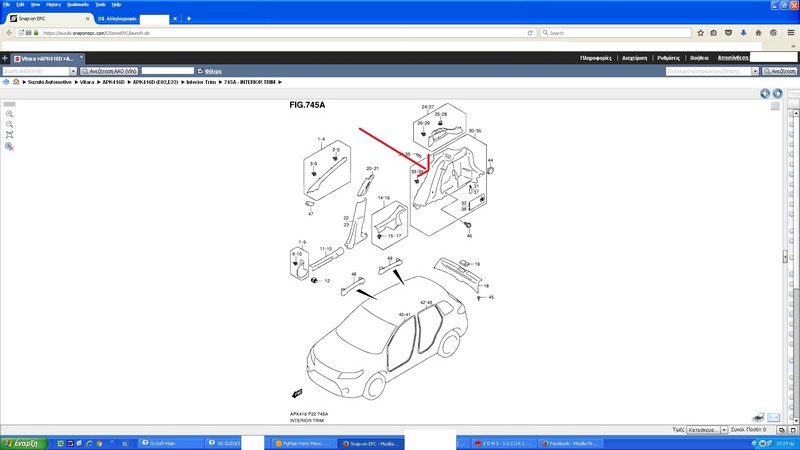
Task: Switch to PgMain Parts Menu in taskbar
Action: click(303, 443)
